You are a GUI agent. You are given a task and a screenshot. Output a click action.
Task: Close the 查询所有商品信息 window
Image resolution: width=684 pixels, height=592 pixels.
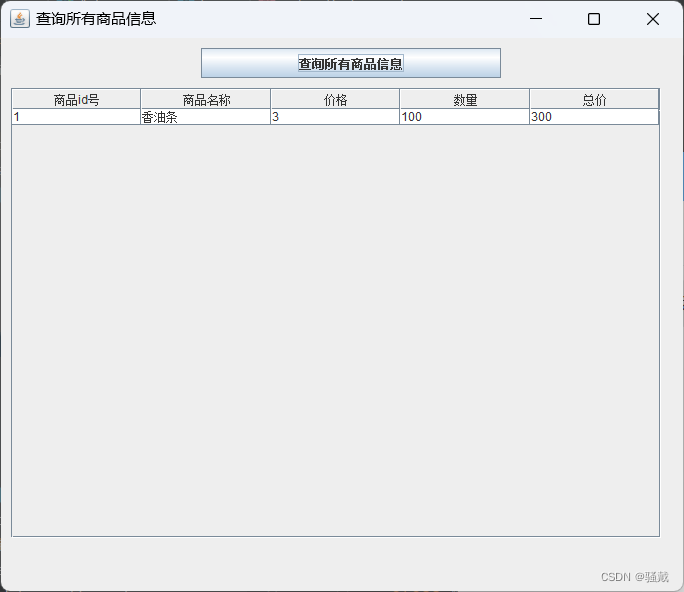pyautogui.click(x=653, y=19)
